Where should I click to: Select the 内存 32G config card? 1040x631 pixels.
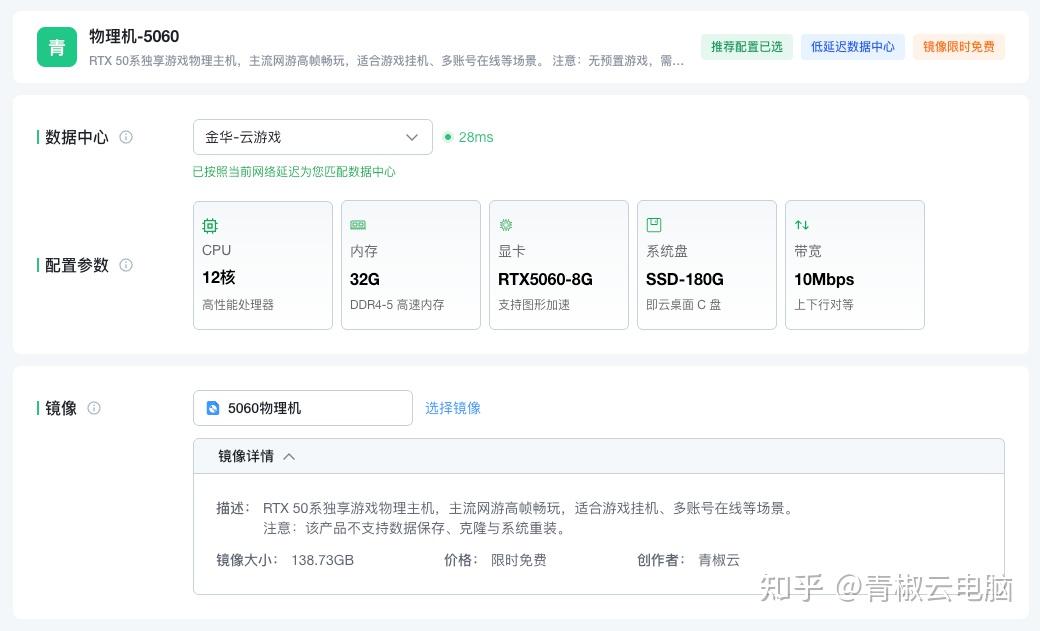[x=411, y=265]
